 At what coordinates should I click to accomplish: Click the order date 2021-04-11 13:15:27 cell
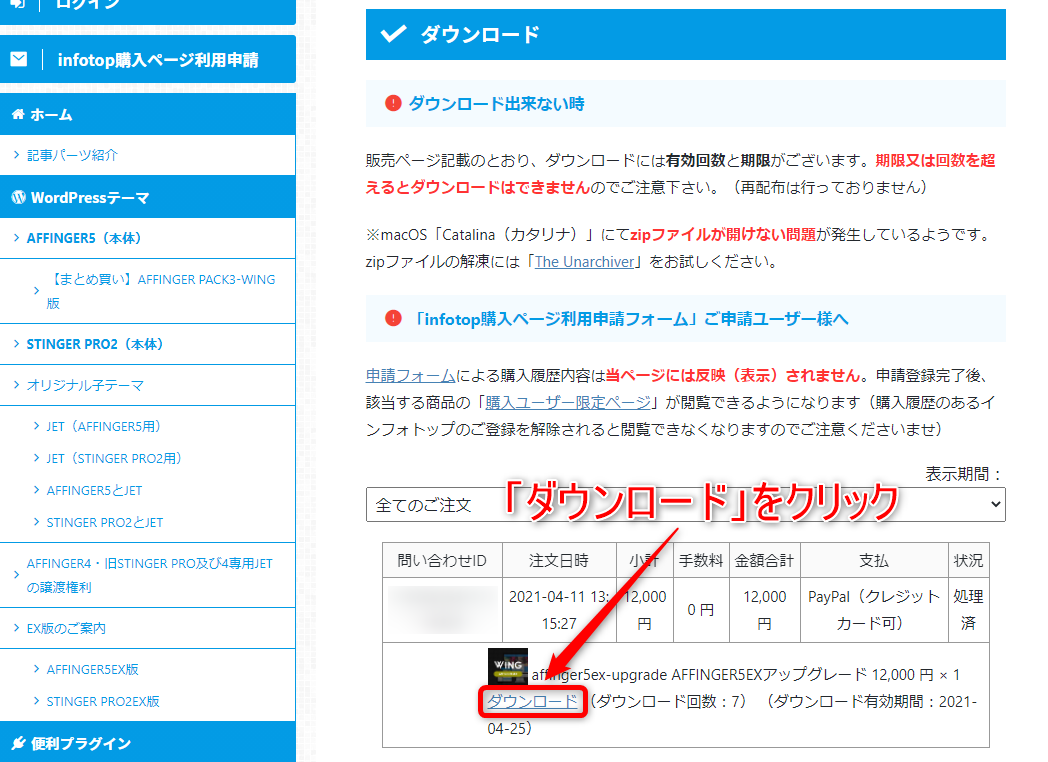(x=559, y=610)
